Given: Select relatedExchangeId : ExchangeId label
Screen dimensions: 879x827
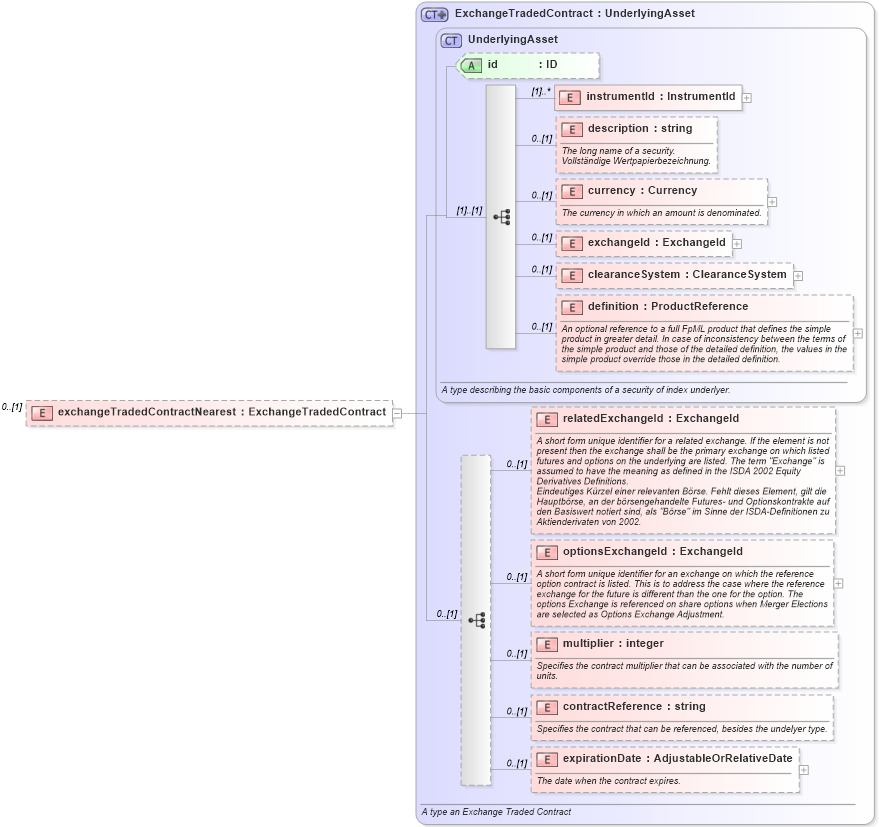Looking at the screenshot, I should pos(651,418).
